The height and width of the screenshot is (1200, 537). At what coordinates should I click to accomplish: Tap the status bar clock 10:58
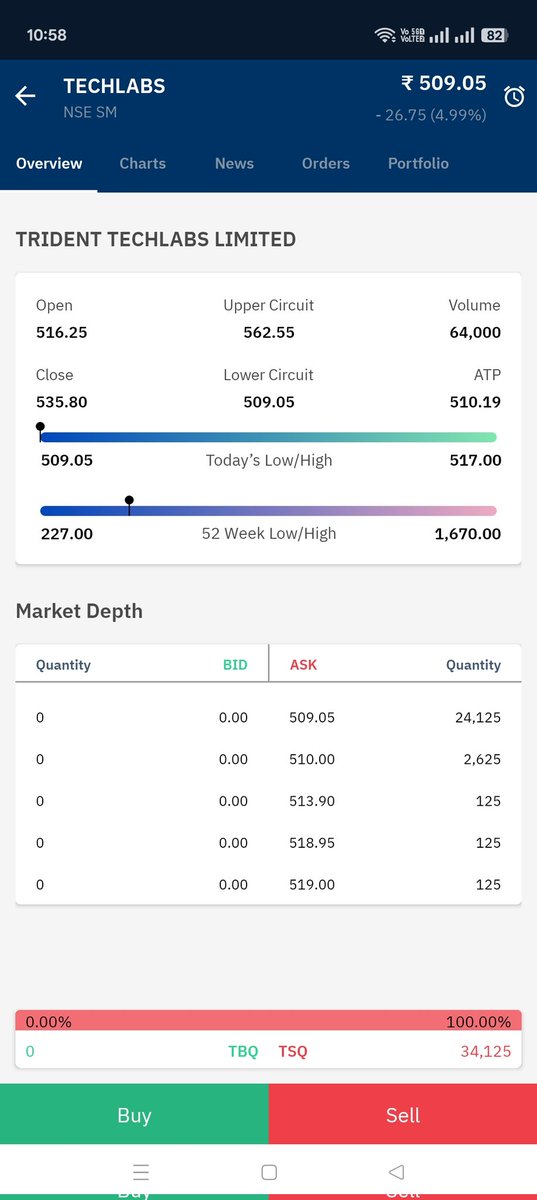coord(47,35)
